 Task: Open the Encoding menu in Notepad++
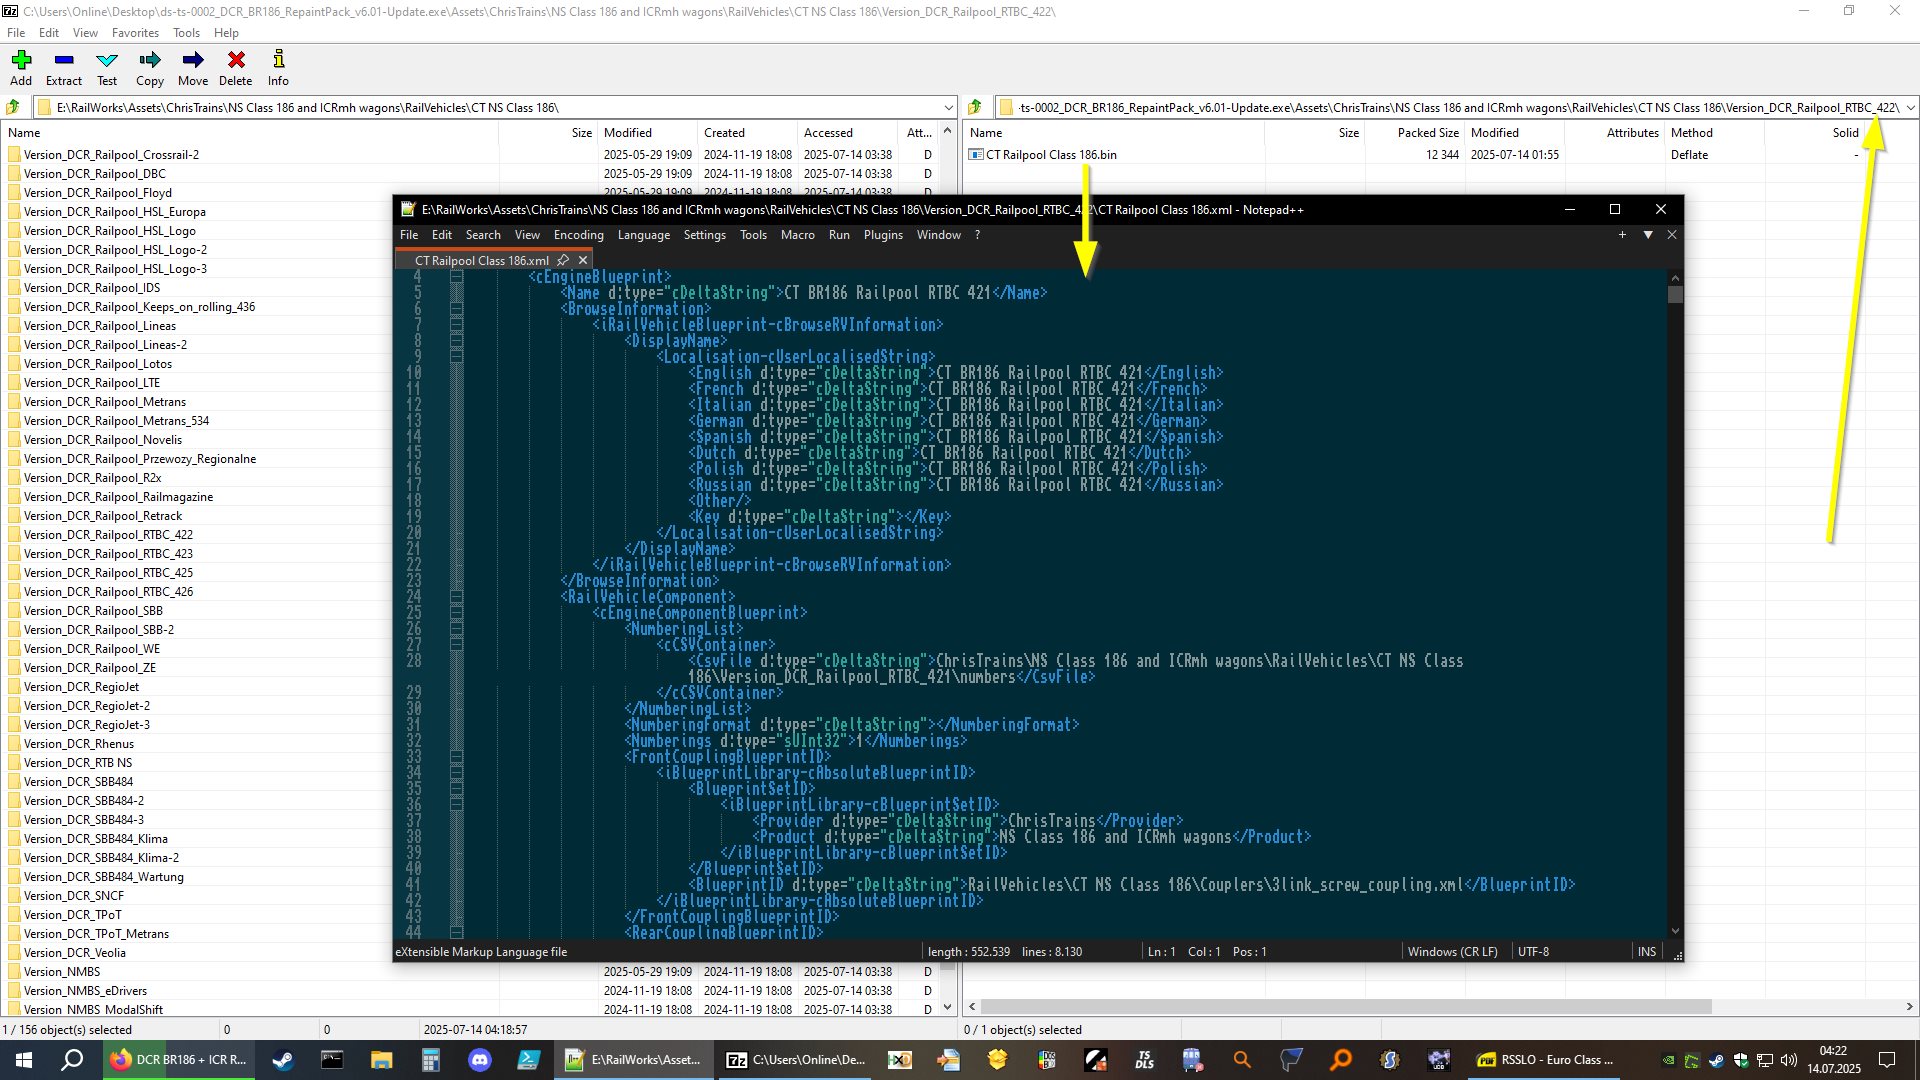coord(578,235)
